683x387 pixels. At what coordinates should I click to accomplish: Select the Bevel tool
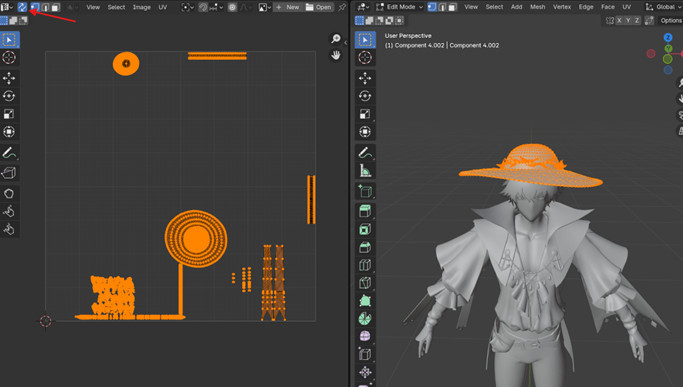pos(365,247)
